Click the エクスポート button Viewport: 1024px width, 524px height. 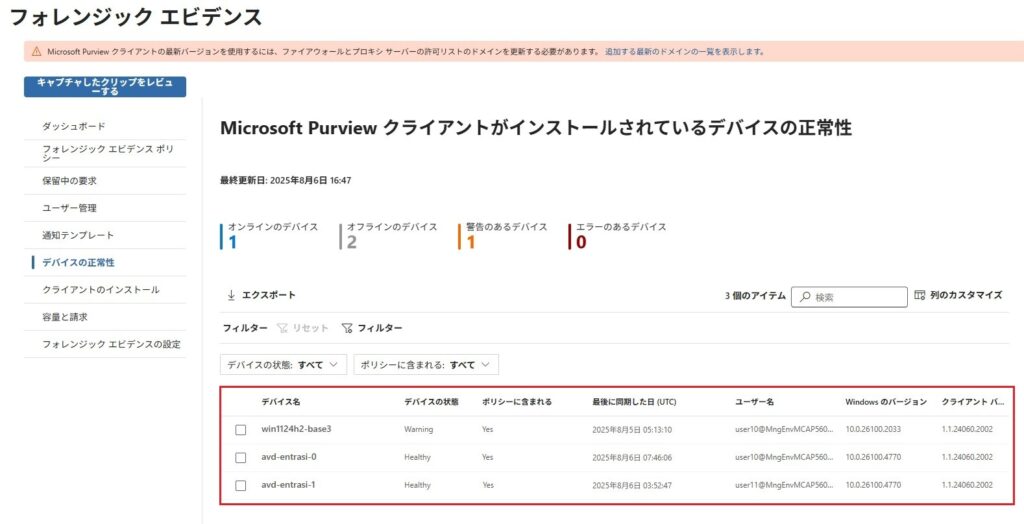coord(261,295)
